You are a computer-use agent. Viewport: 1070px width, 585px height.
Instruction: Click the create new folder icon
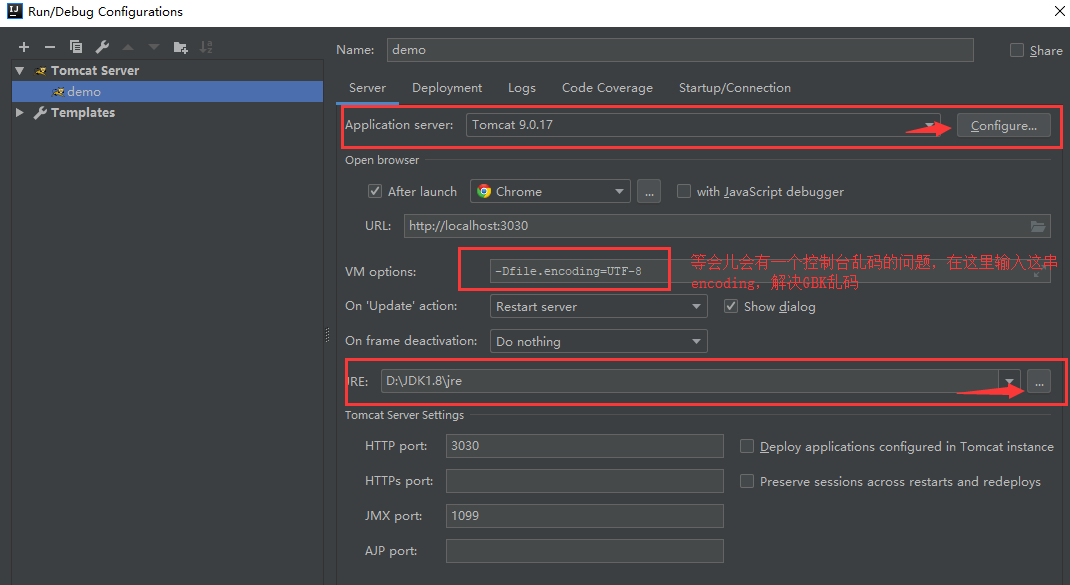coord(179,46)
